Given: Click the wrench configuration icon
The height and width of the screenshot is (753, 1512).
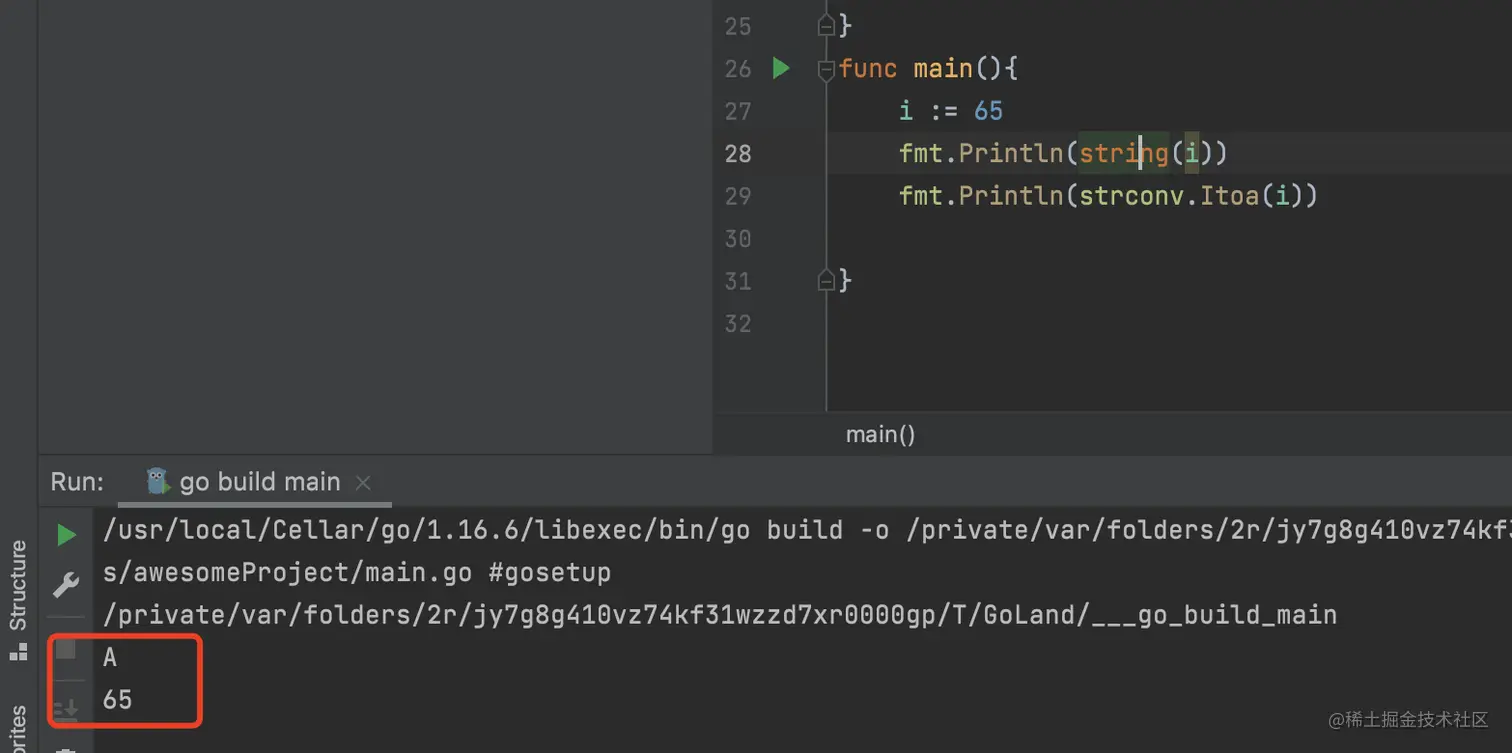Looking at the screenshot, I should point(66,584).
